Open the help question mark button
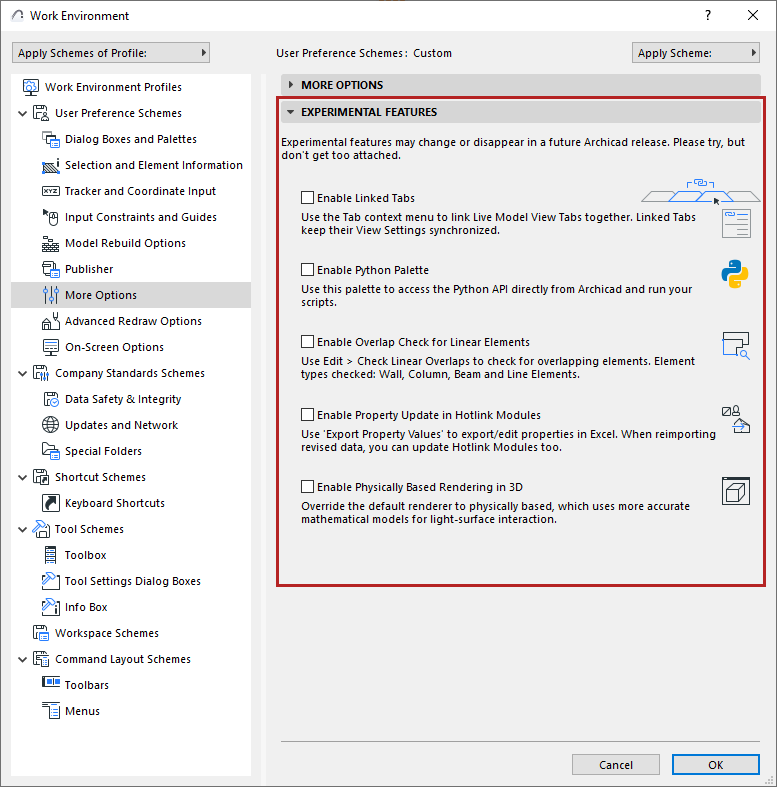Screen dimensions: 777x787 click(708, 15)
